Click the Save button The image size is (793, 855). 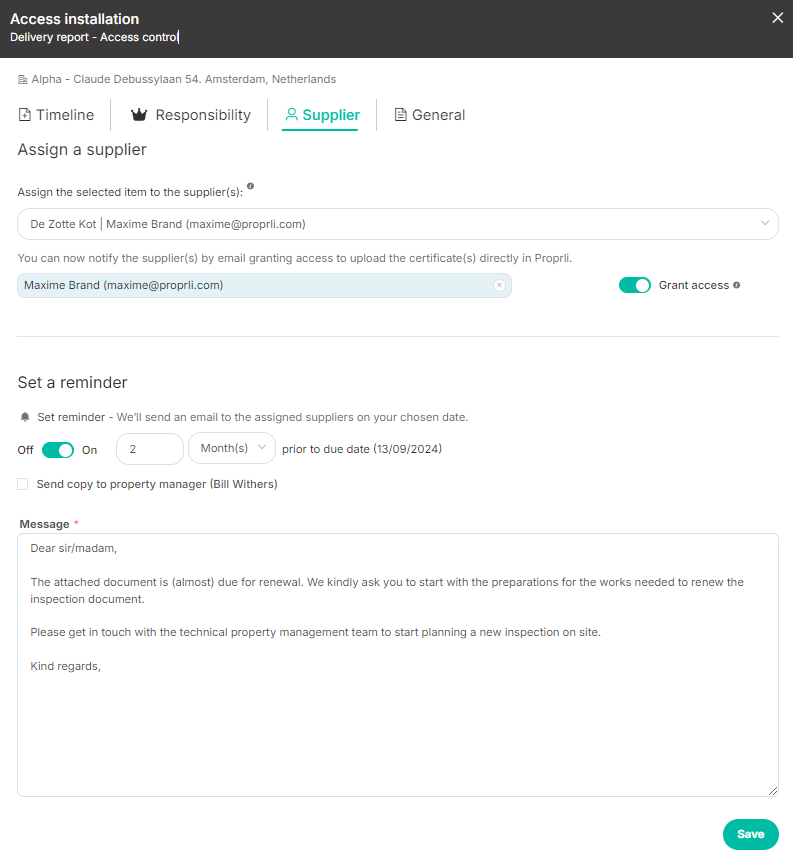coord(750,834)
